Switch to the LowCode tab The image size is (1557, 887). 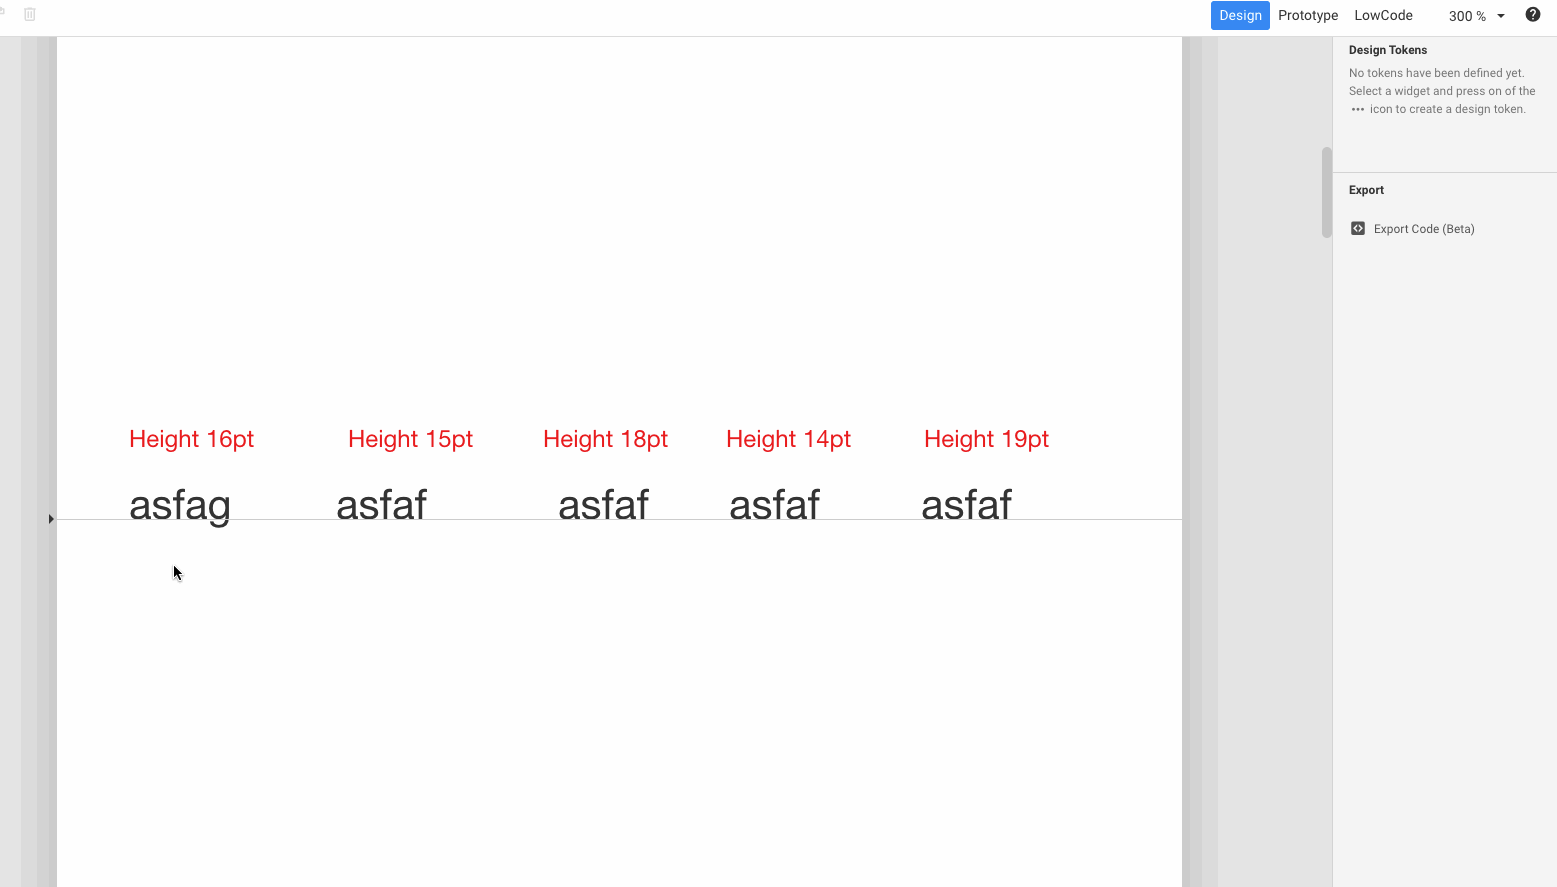[x=1383, y=15]
